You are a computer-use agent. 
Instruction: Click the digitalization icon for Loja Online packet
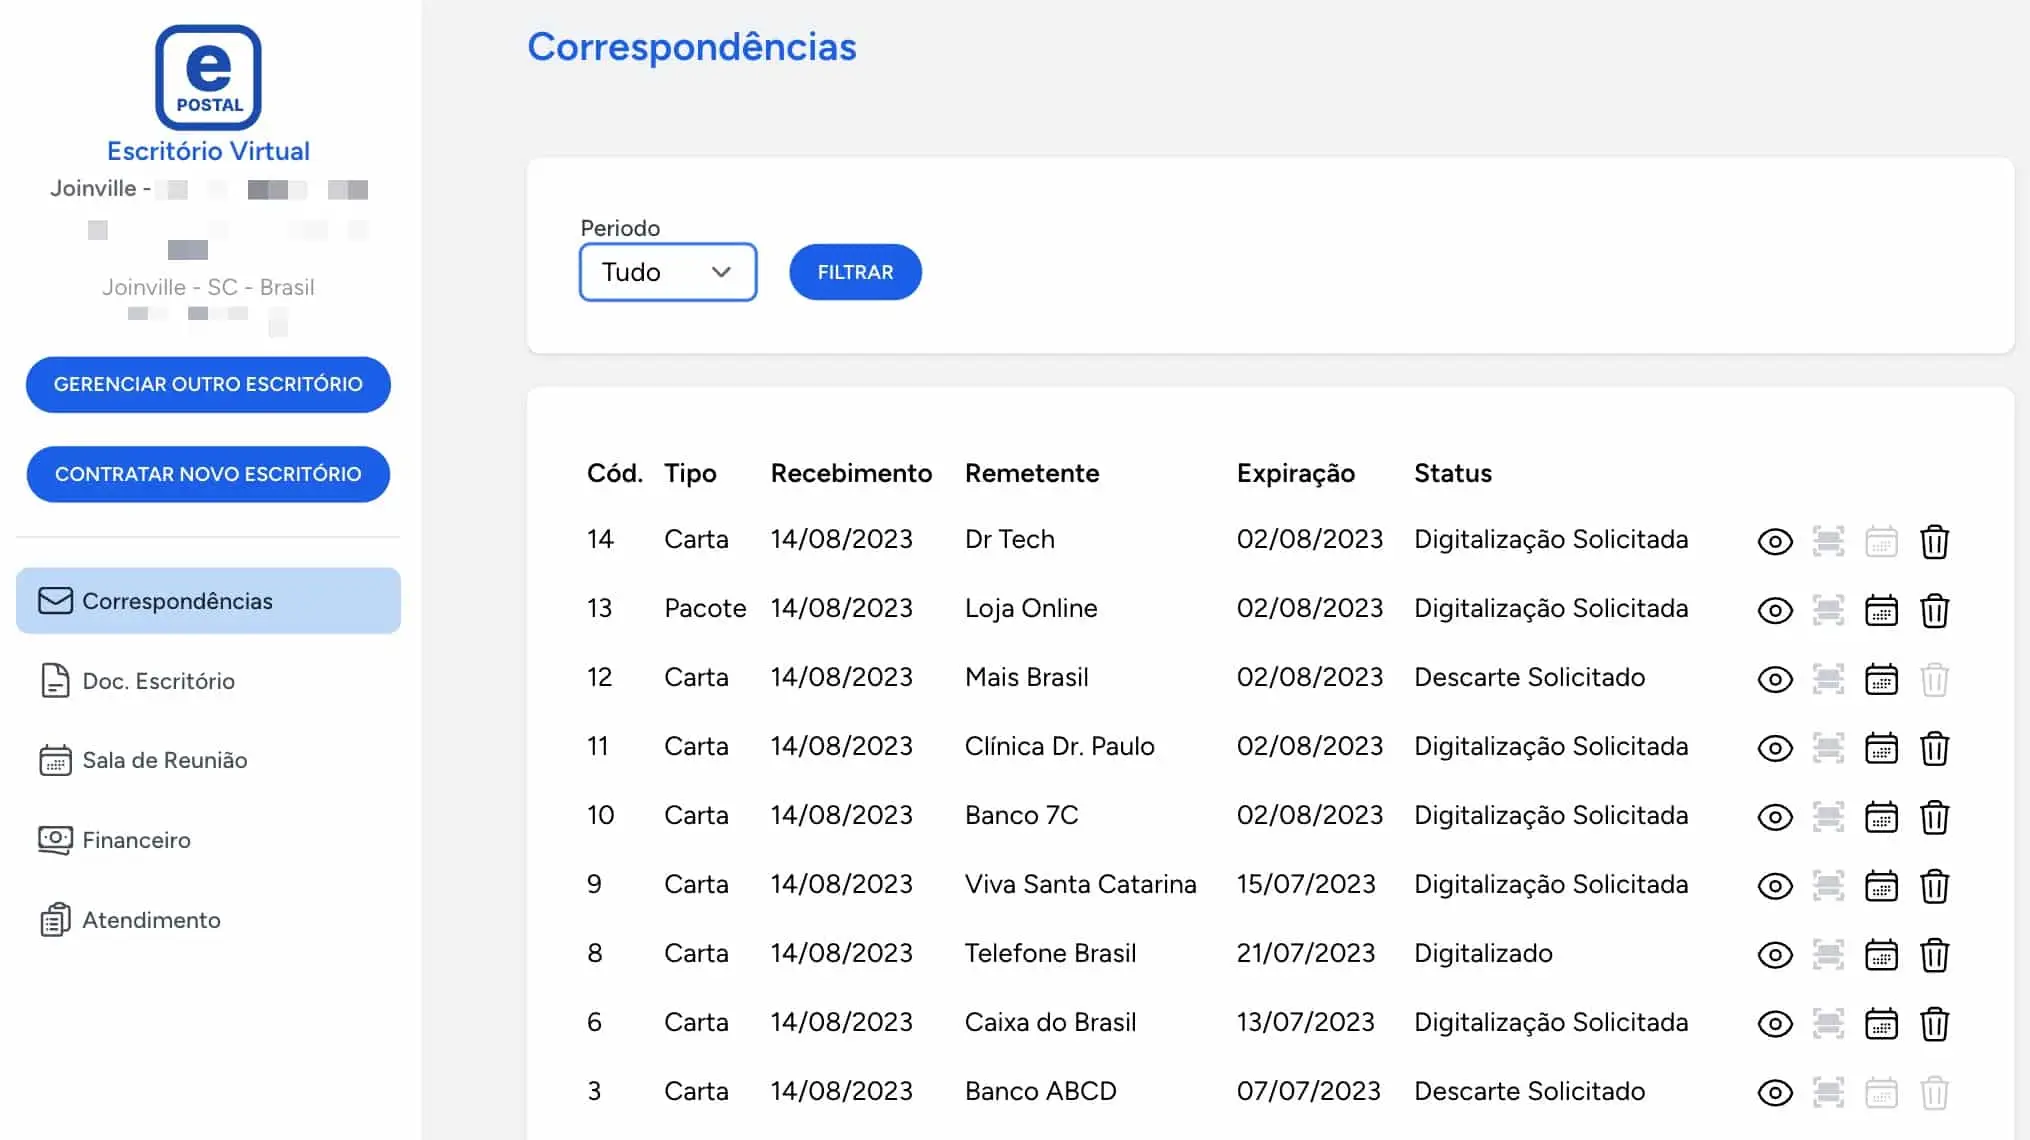point(1828,610)
